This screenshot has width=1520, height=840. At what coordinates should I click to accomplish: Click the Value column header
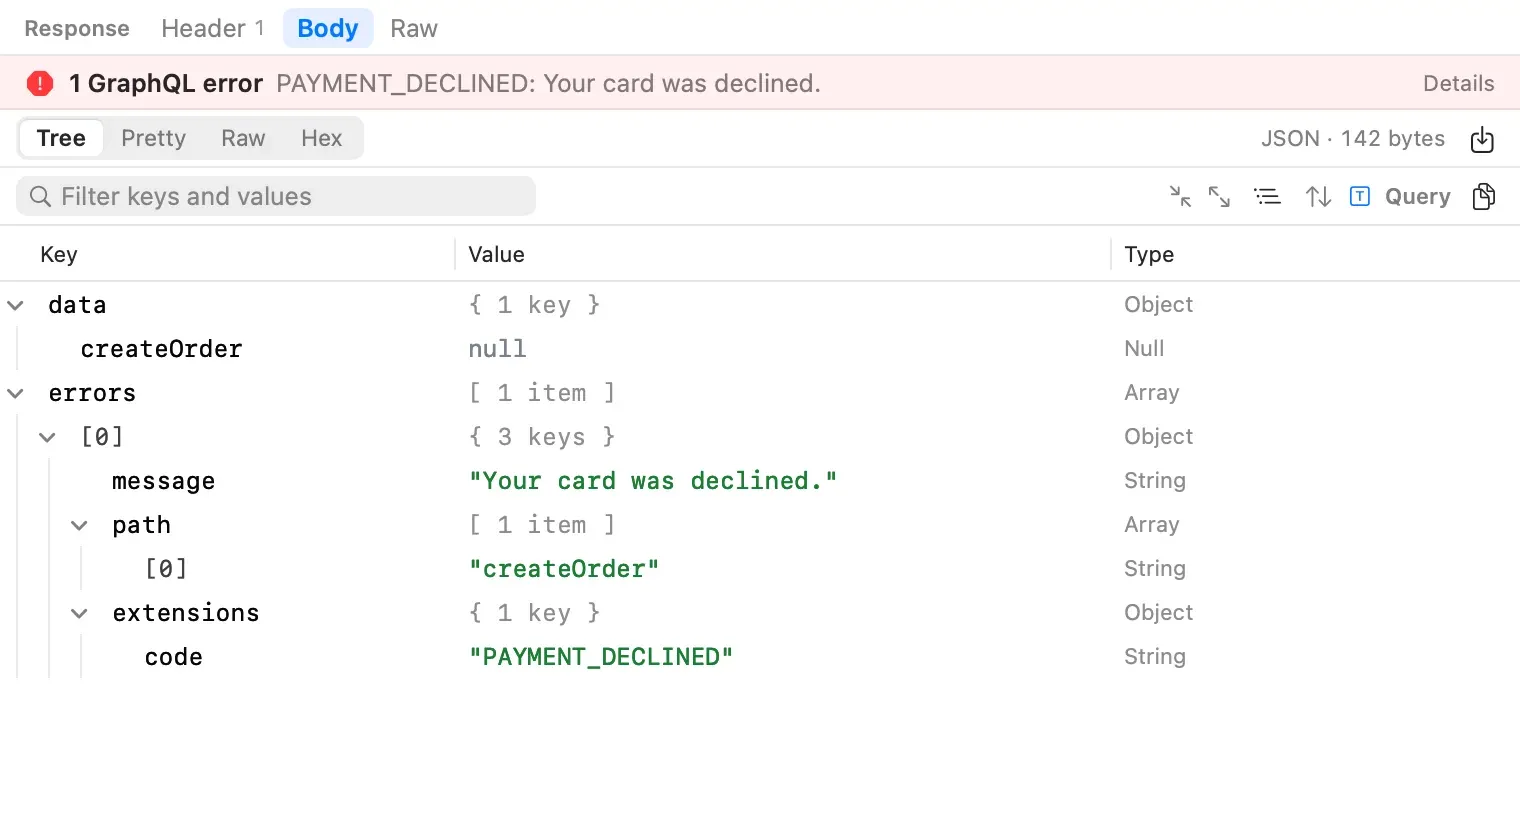pos(496,254)
